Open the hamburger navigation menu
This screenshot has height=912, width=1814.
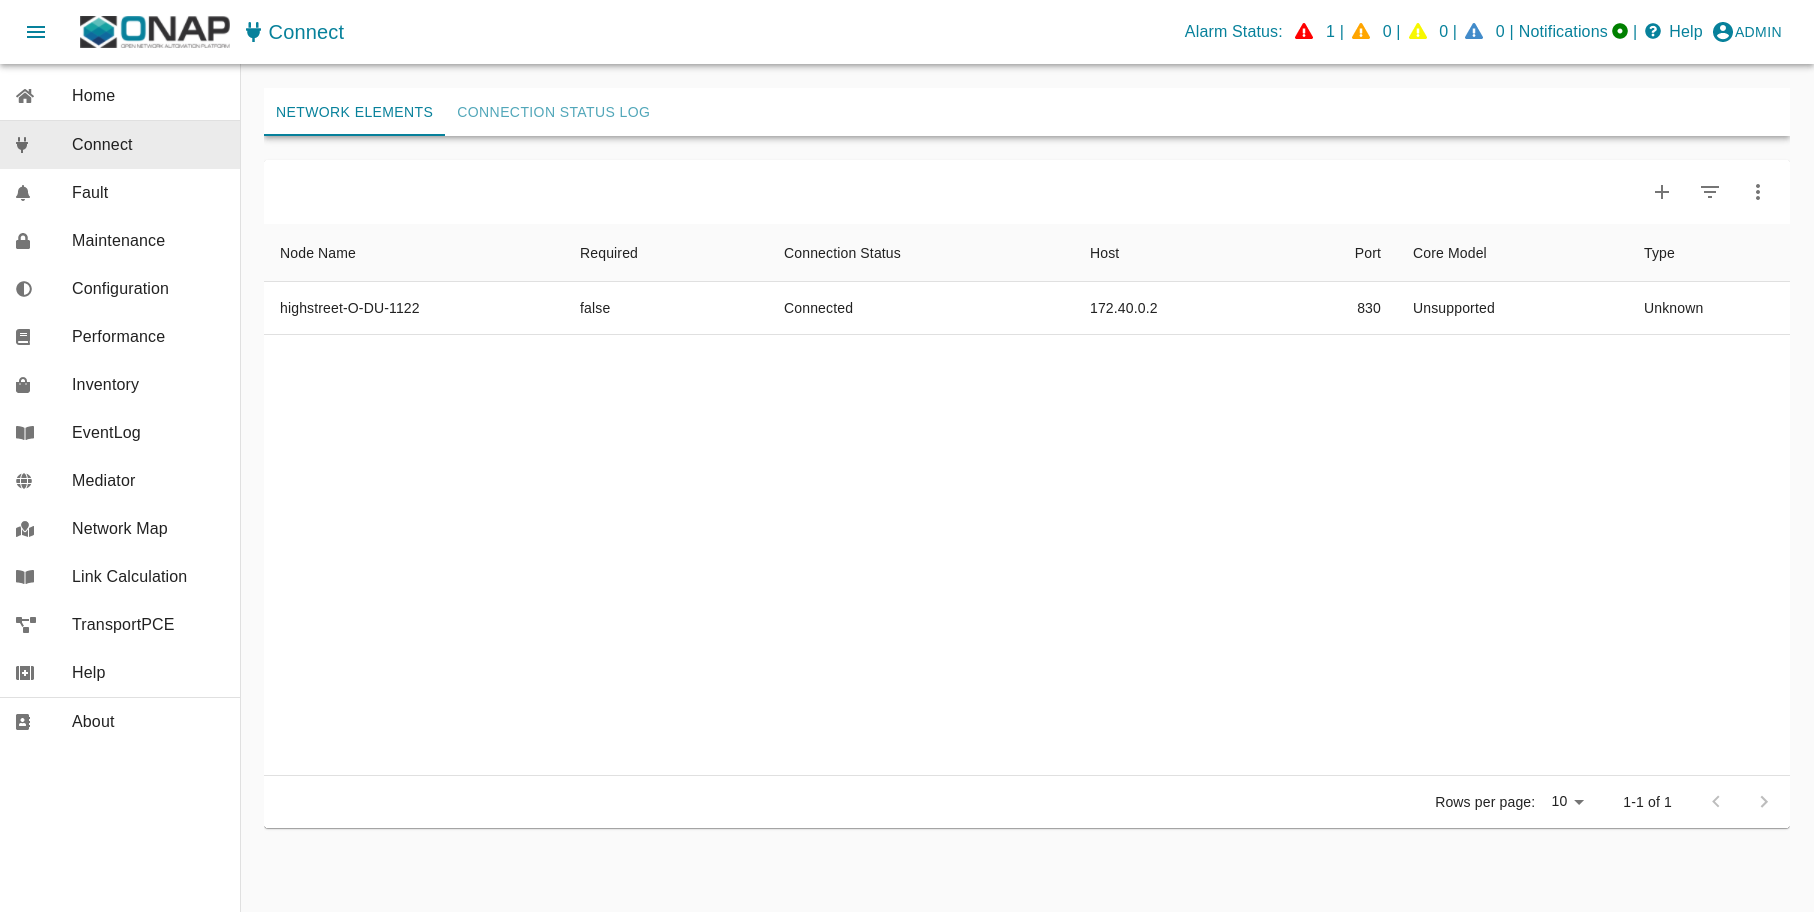(x=36, y=32)
